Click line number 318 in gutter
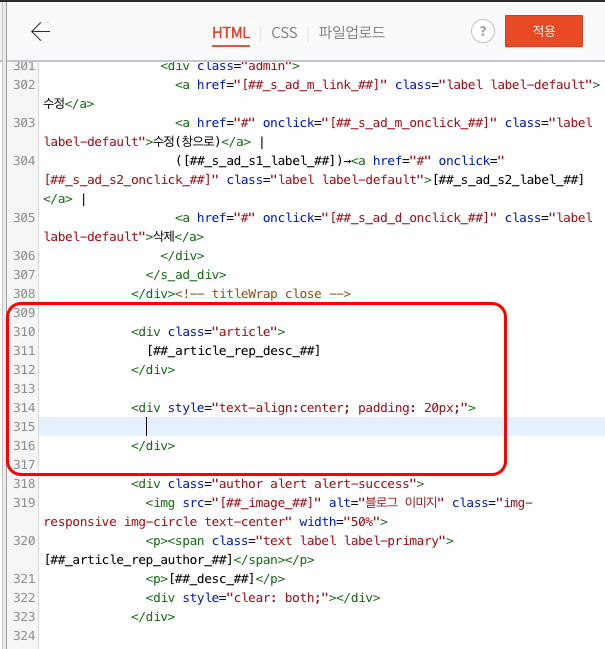 (24, 483)
